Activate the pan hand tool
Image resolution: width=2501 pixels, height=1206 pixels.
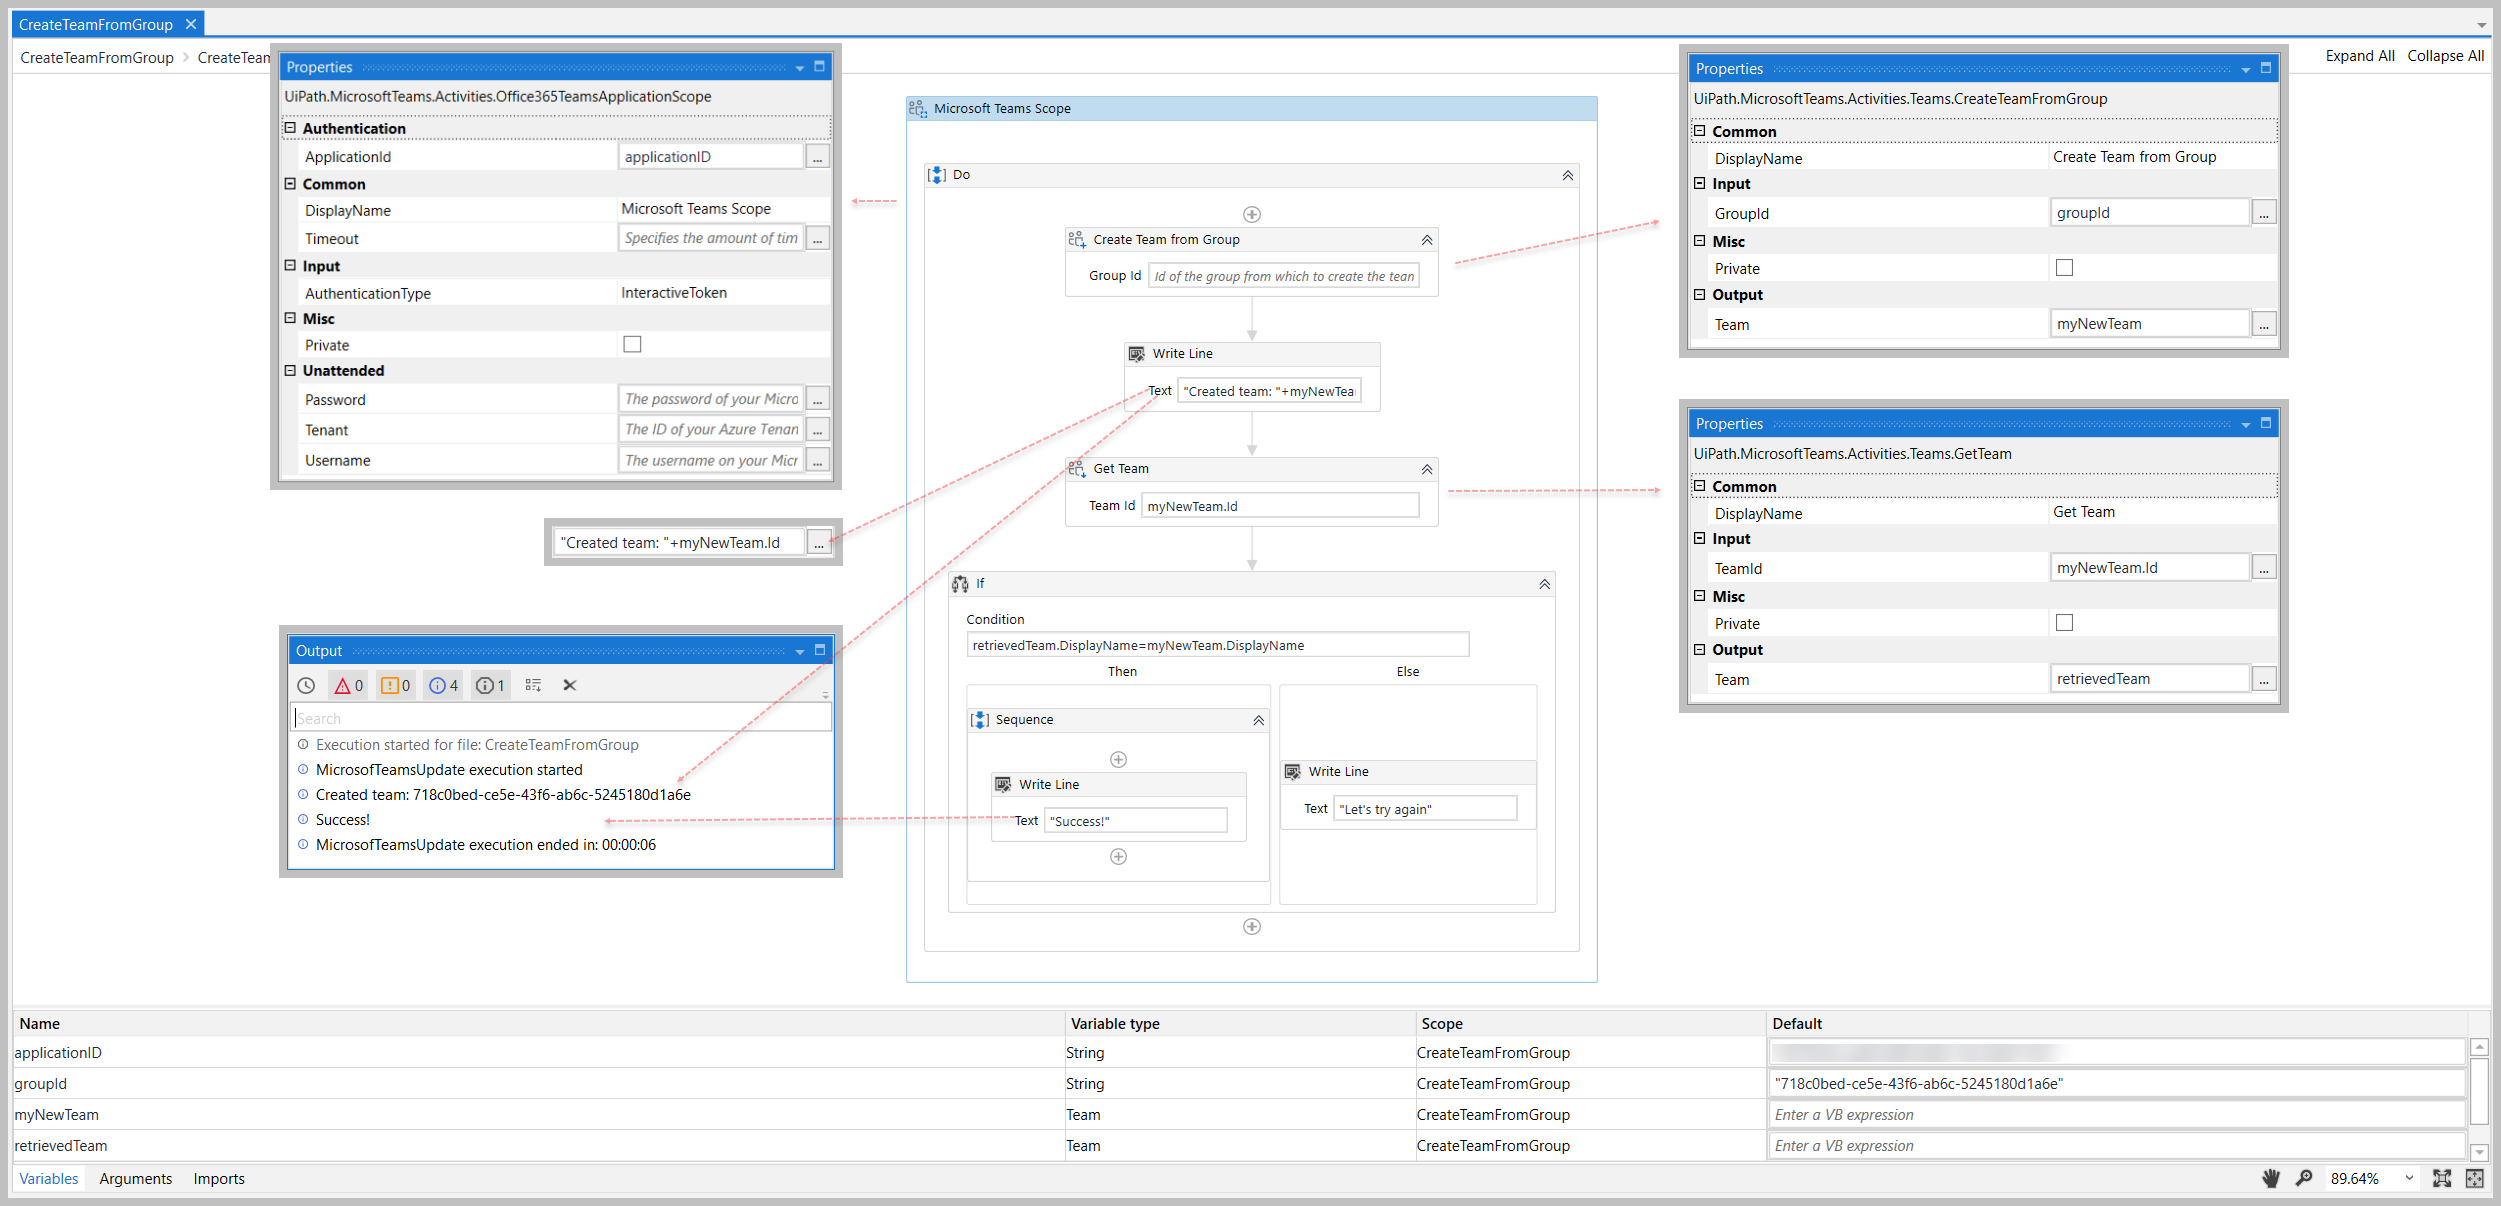pos(2270,1178)
